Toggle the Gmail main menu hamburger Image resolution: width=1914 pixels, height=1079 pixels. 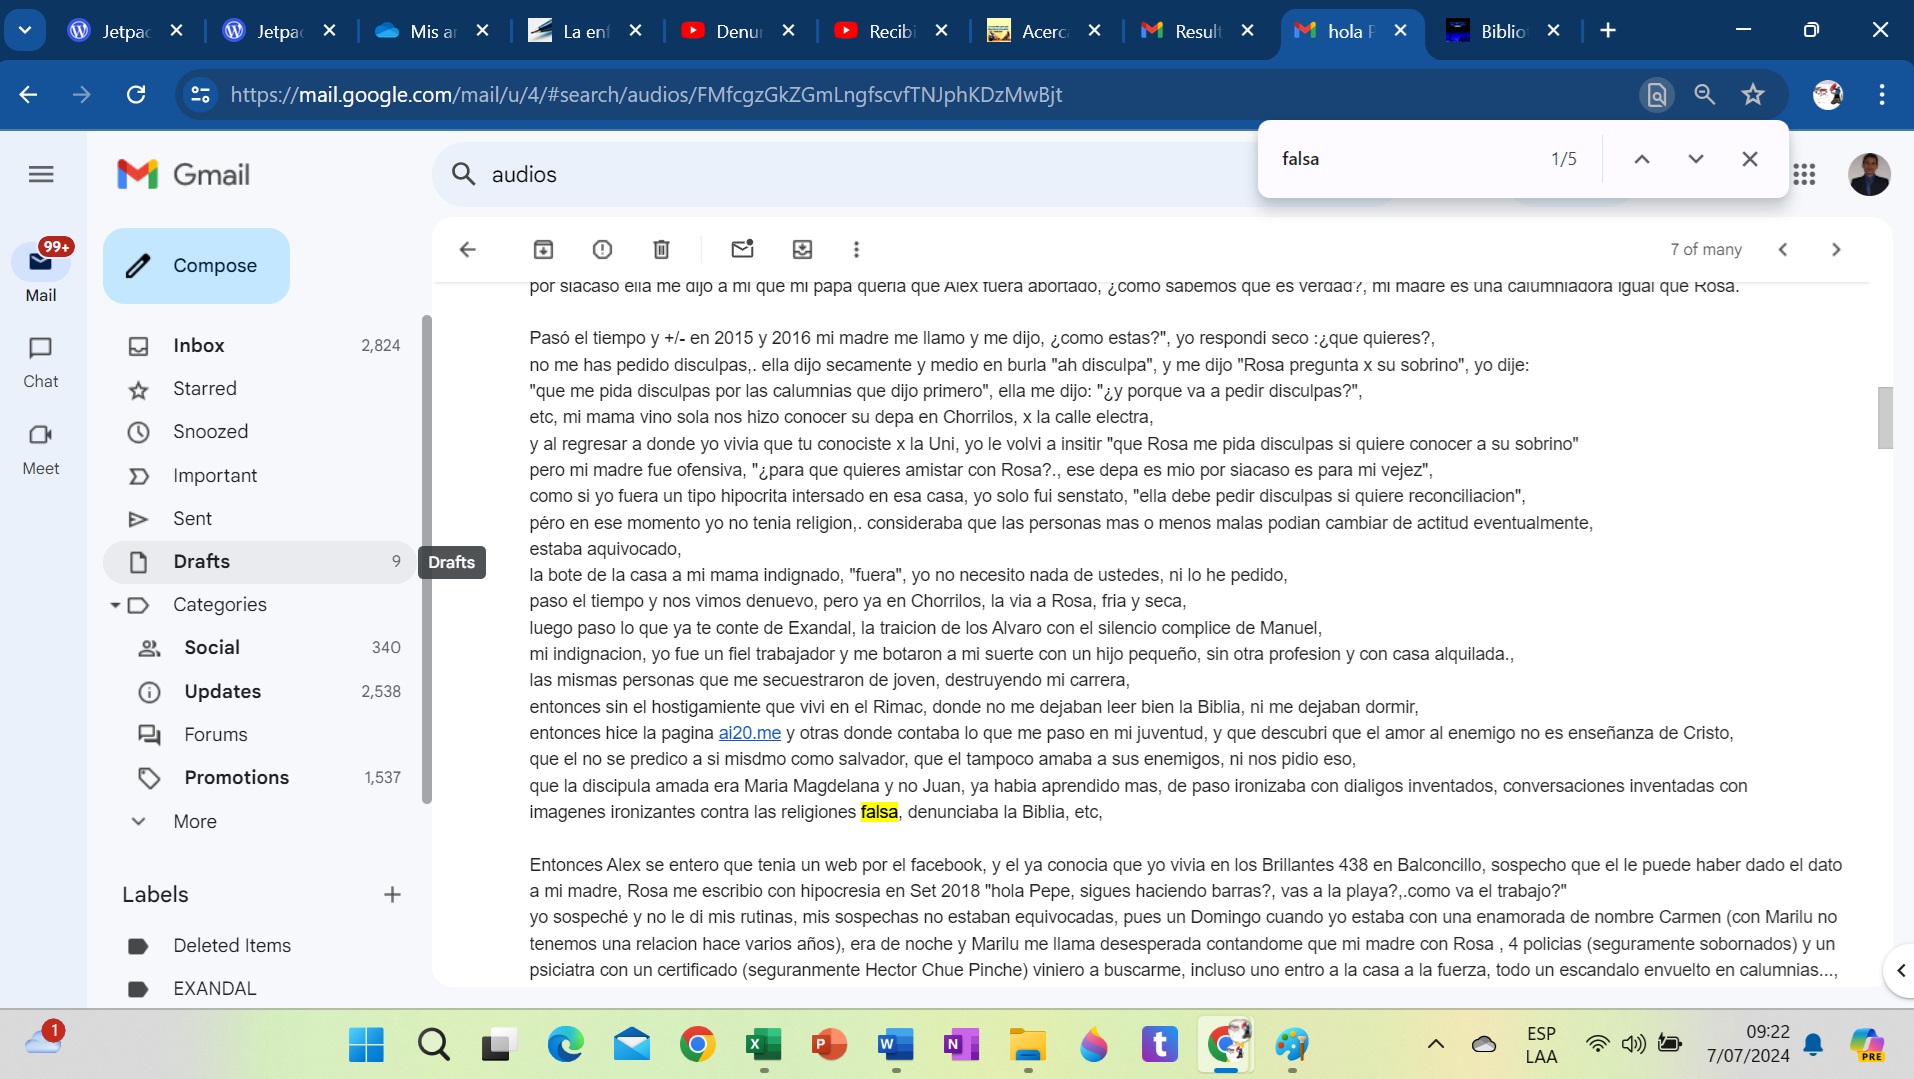(41, 175)
